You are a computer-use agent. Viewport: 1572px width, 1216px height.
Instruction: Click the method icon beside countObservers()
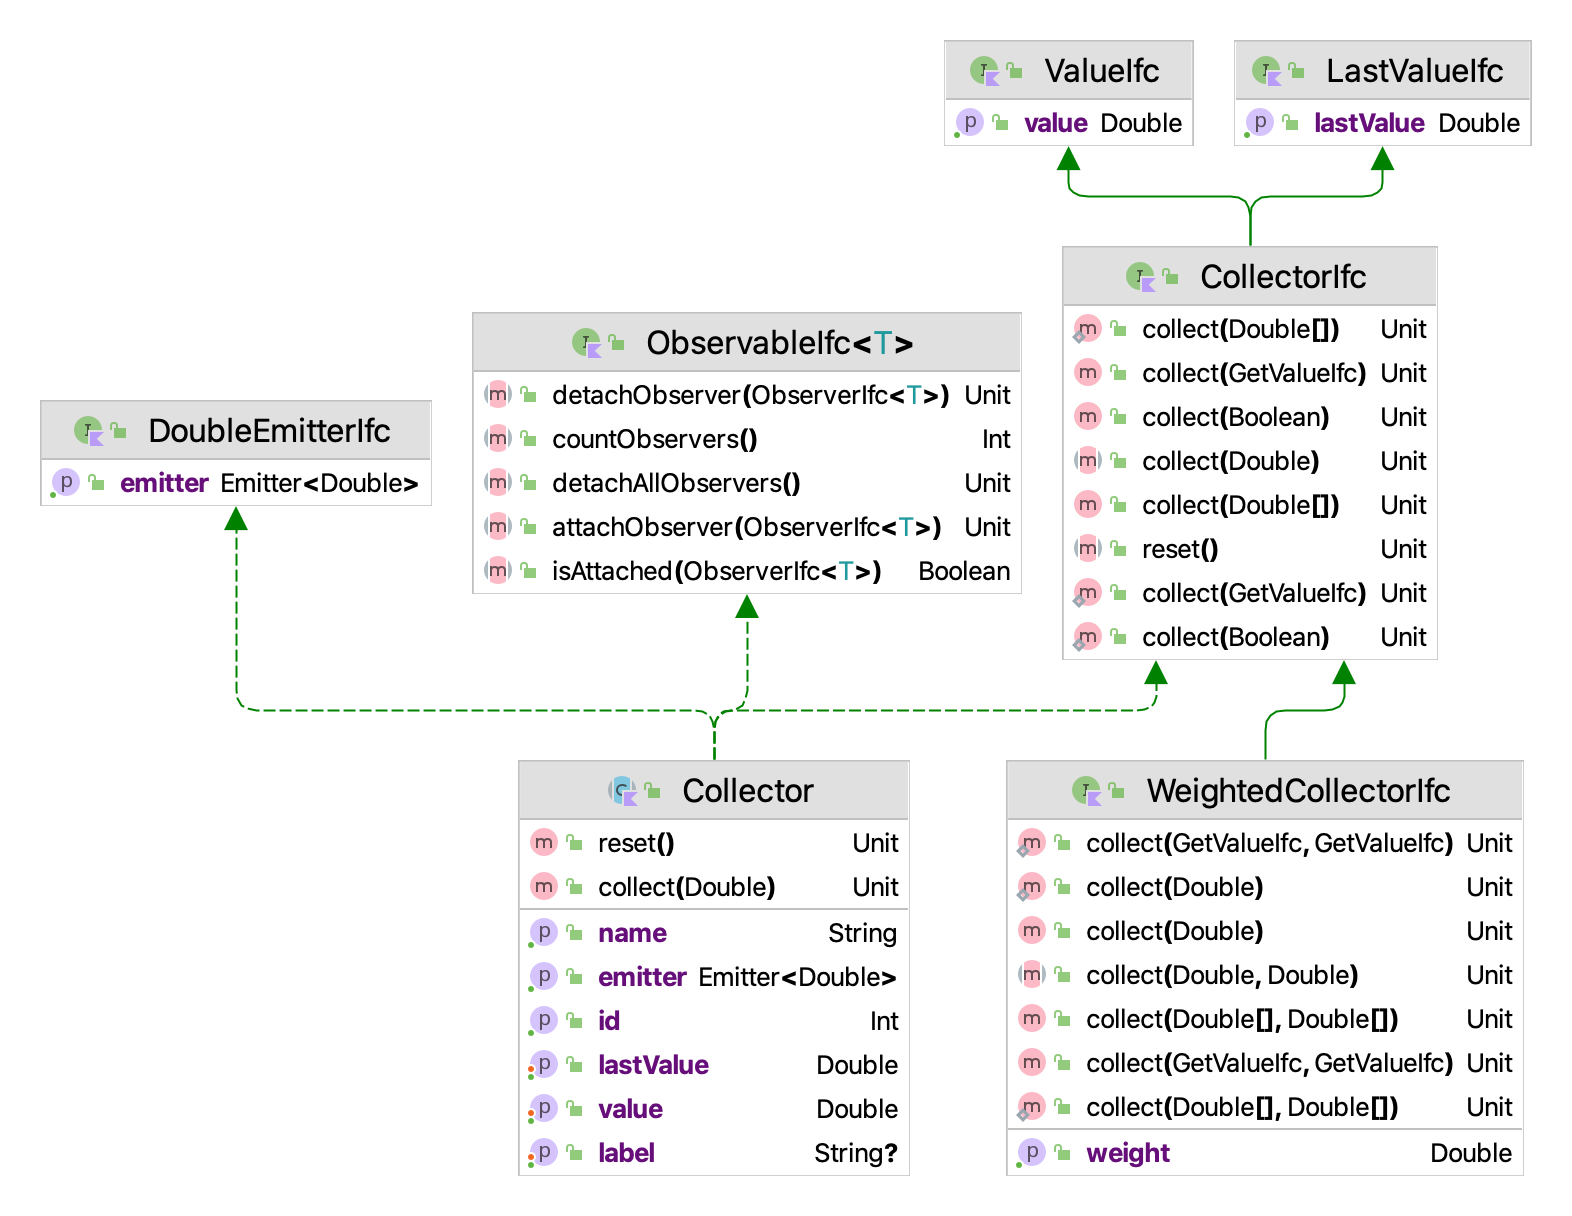coord(498,439)
